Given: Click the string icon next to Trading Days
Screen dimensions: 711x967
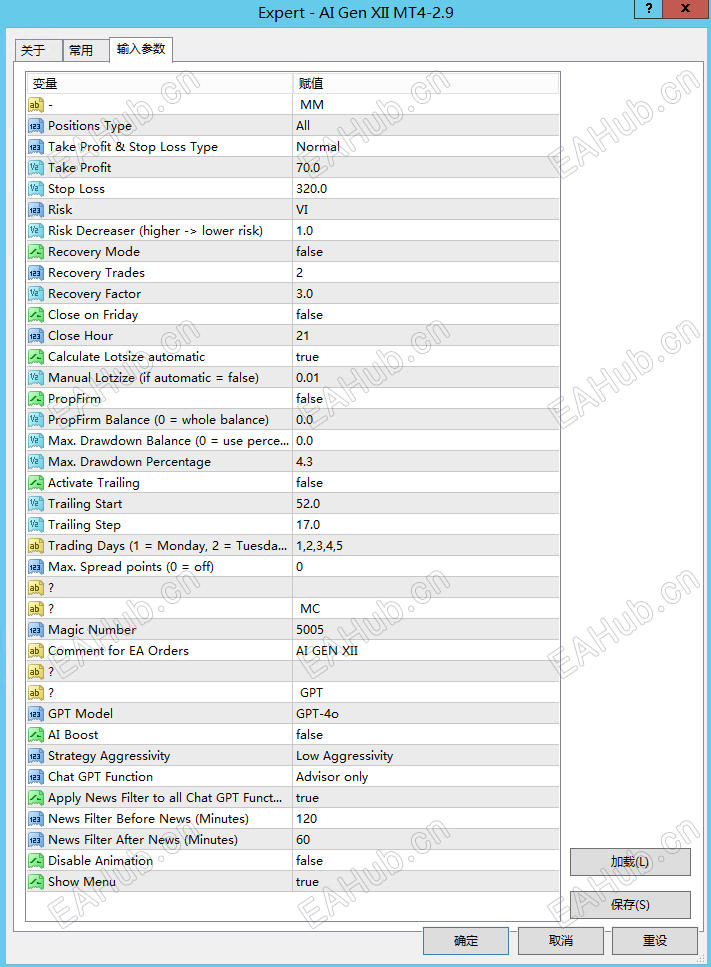Looking at the screenshot, I should click(x=36, y=546).
